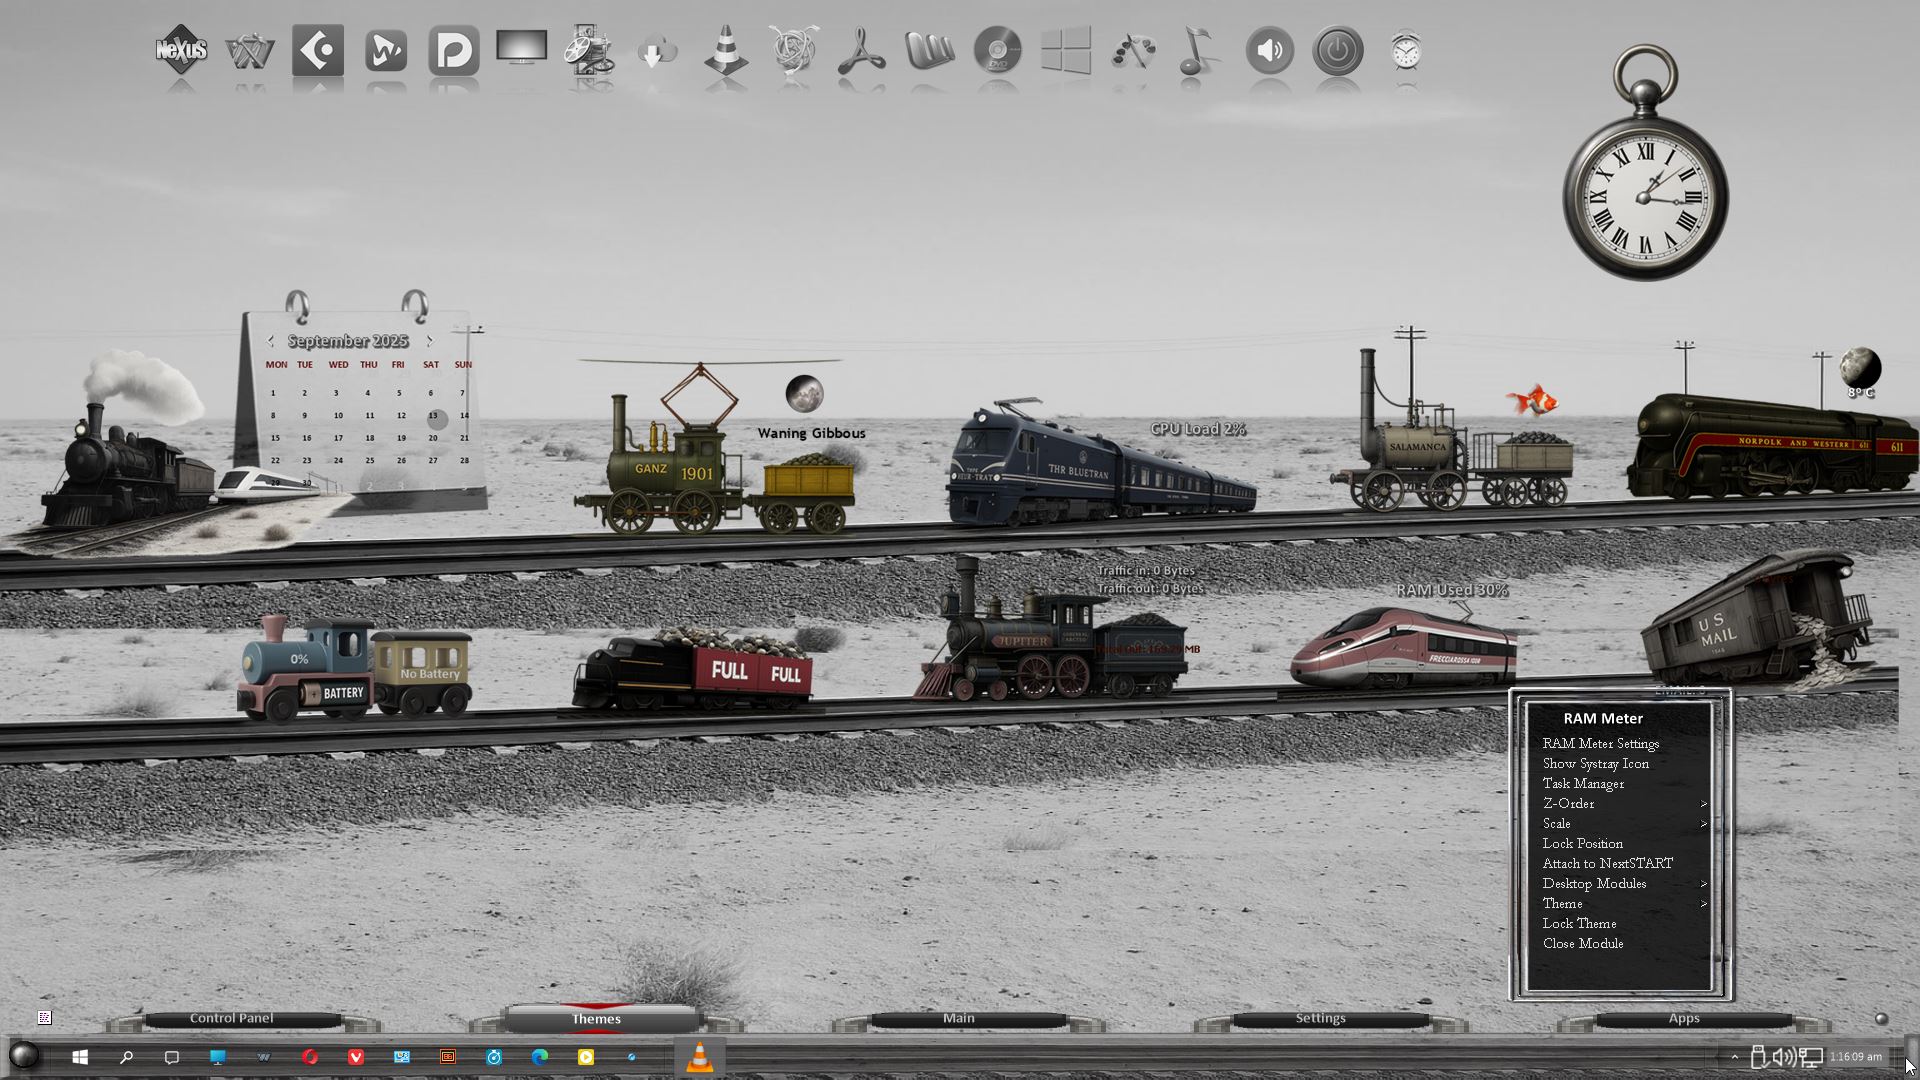This screenshot has height=1080, width=1920.
Task: Open the DVD disc dock icon
Action: (x=997, y=50)
